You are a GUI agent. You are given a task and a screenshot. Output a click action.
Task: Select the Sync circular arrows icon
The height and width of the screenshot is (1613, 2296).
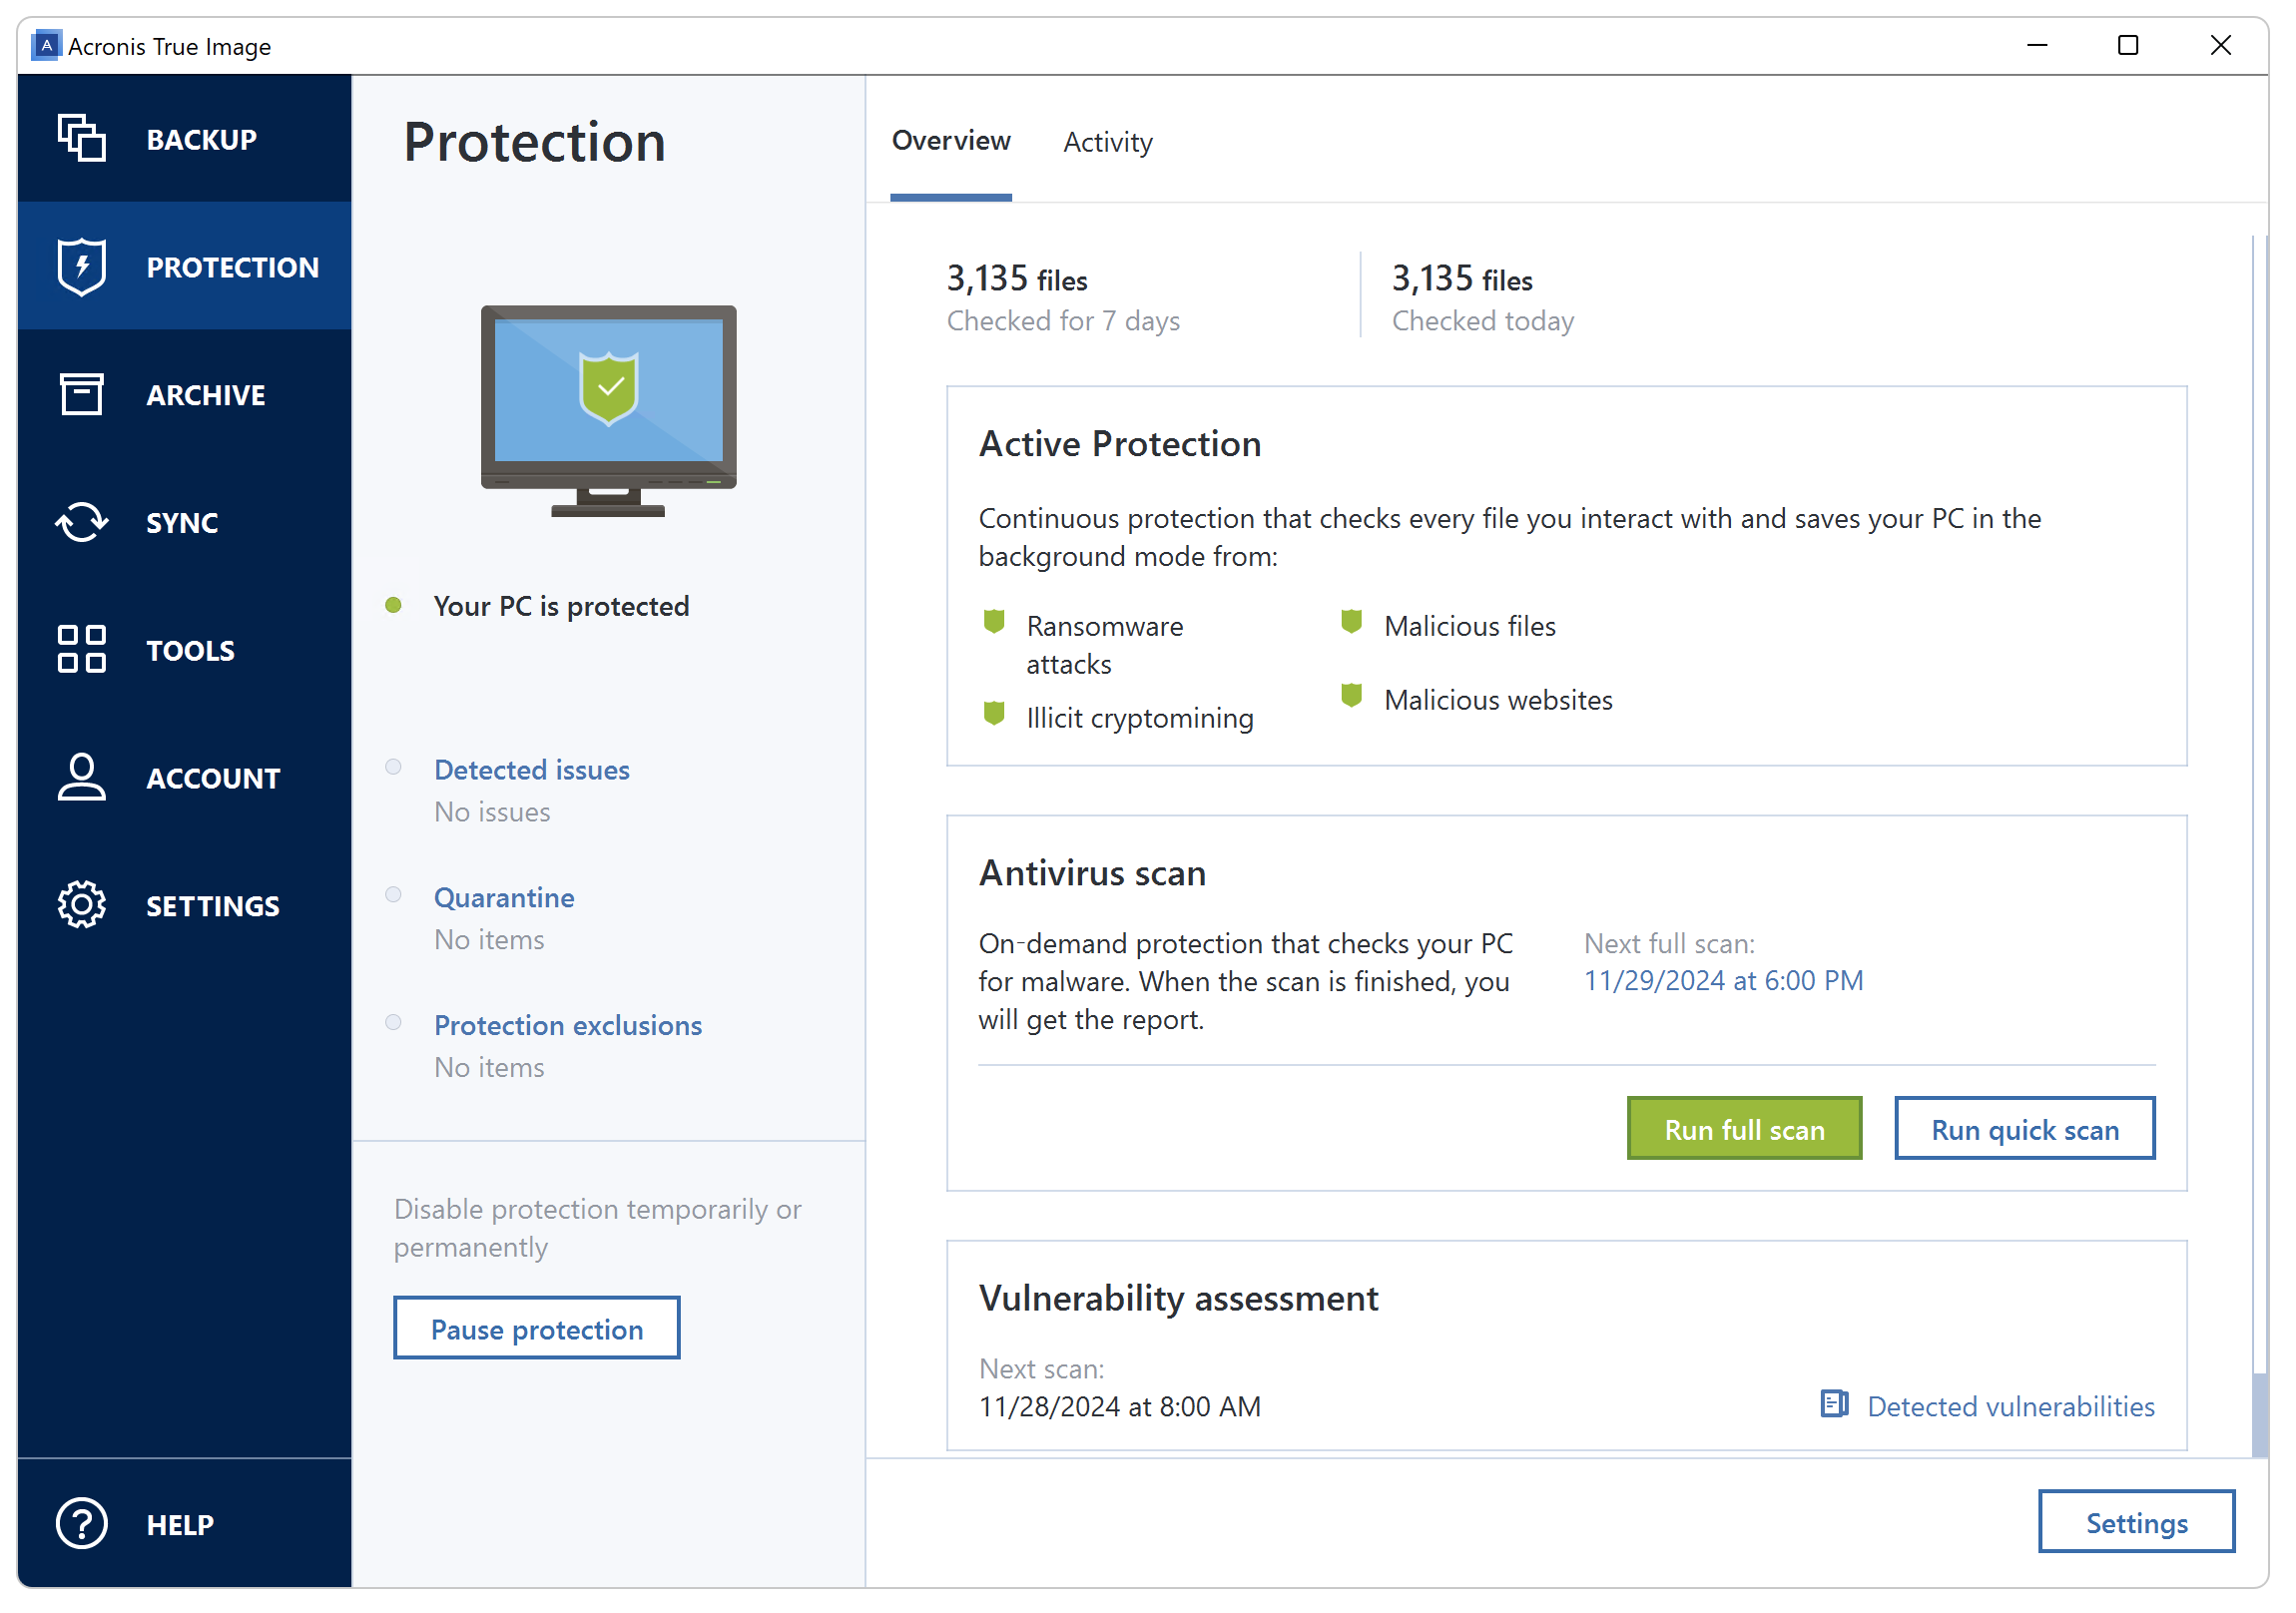[79, 520]
